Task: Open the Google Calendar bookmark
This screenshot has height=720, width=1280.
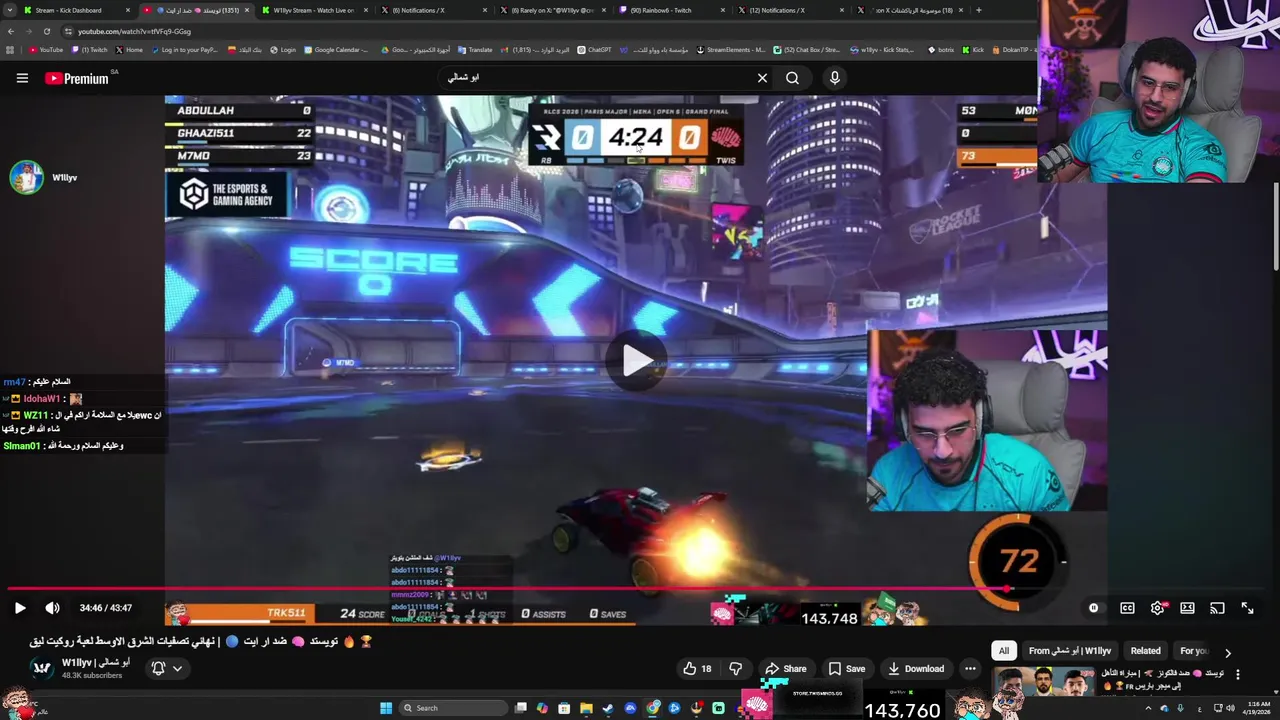Action: click(x=337, y=49)
